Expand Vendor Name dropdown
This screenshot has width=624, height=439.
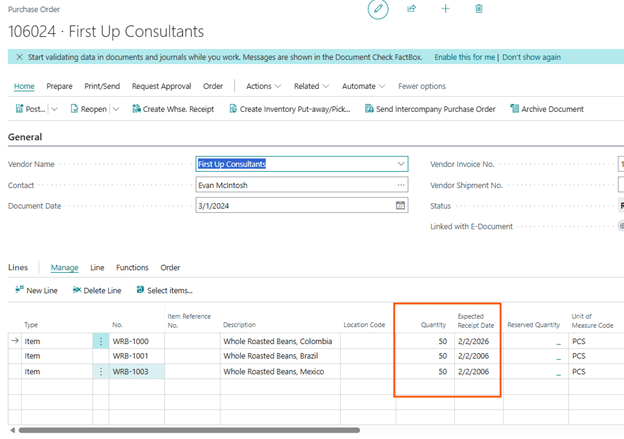point(401,164)
